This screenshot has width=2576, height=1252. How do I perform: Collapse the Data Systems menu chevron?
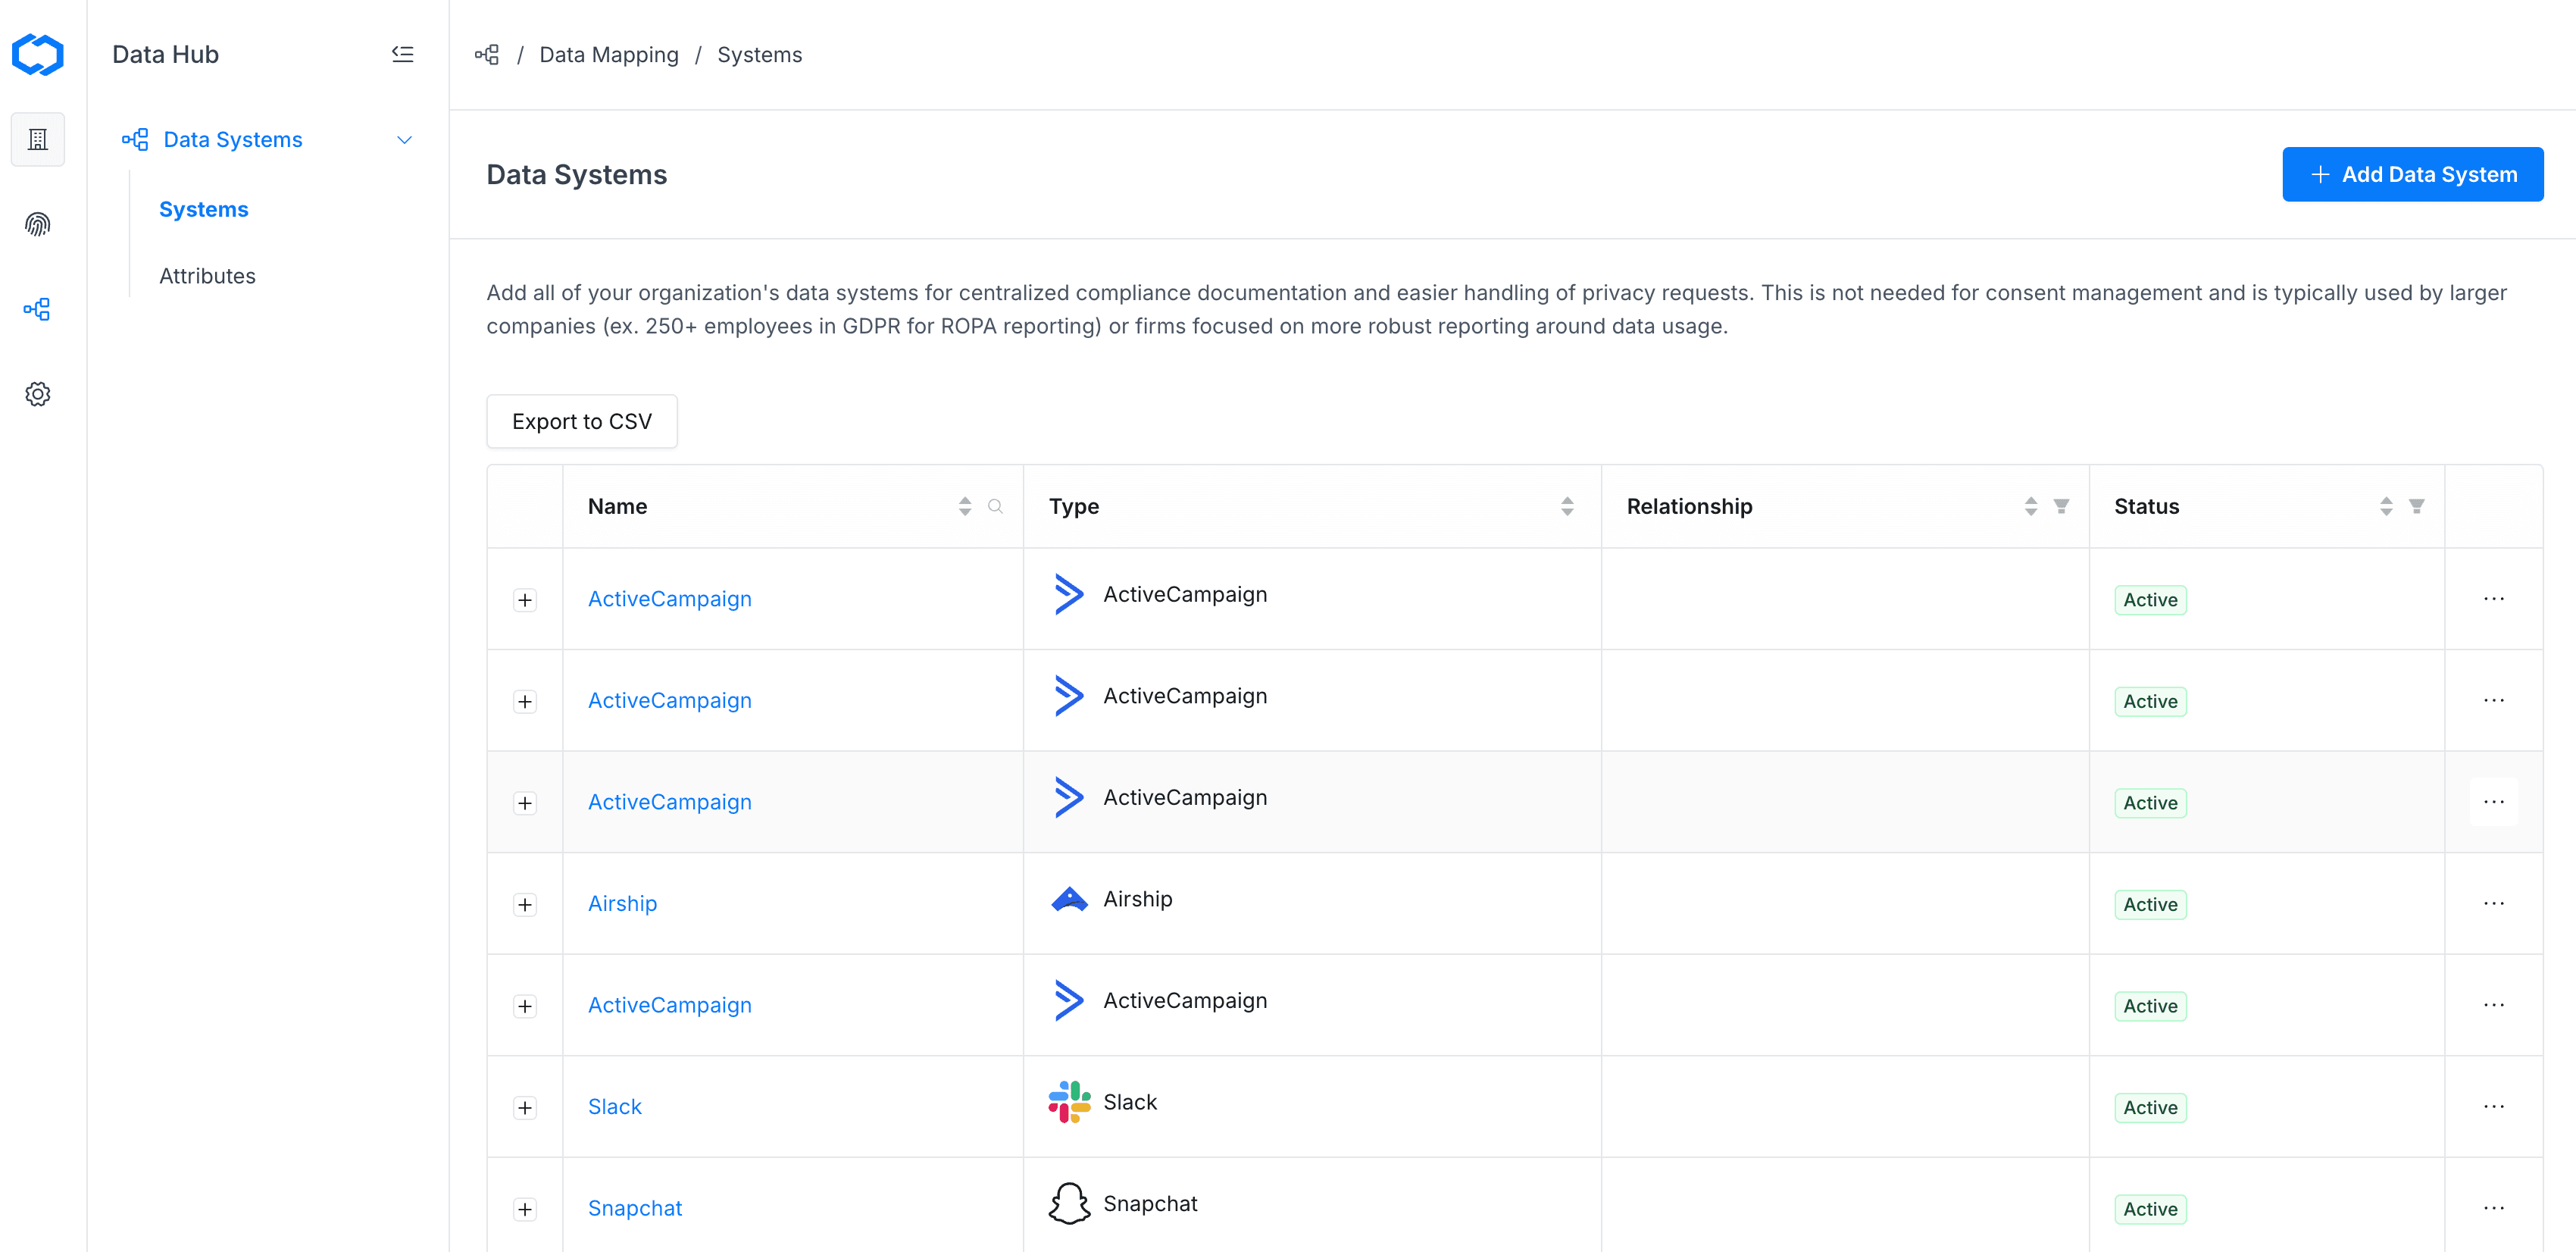click(x=404, y=140)
